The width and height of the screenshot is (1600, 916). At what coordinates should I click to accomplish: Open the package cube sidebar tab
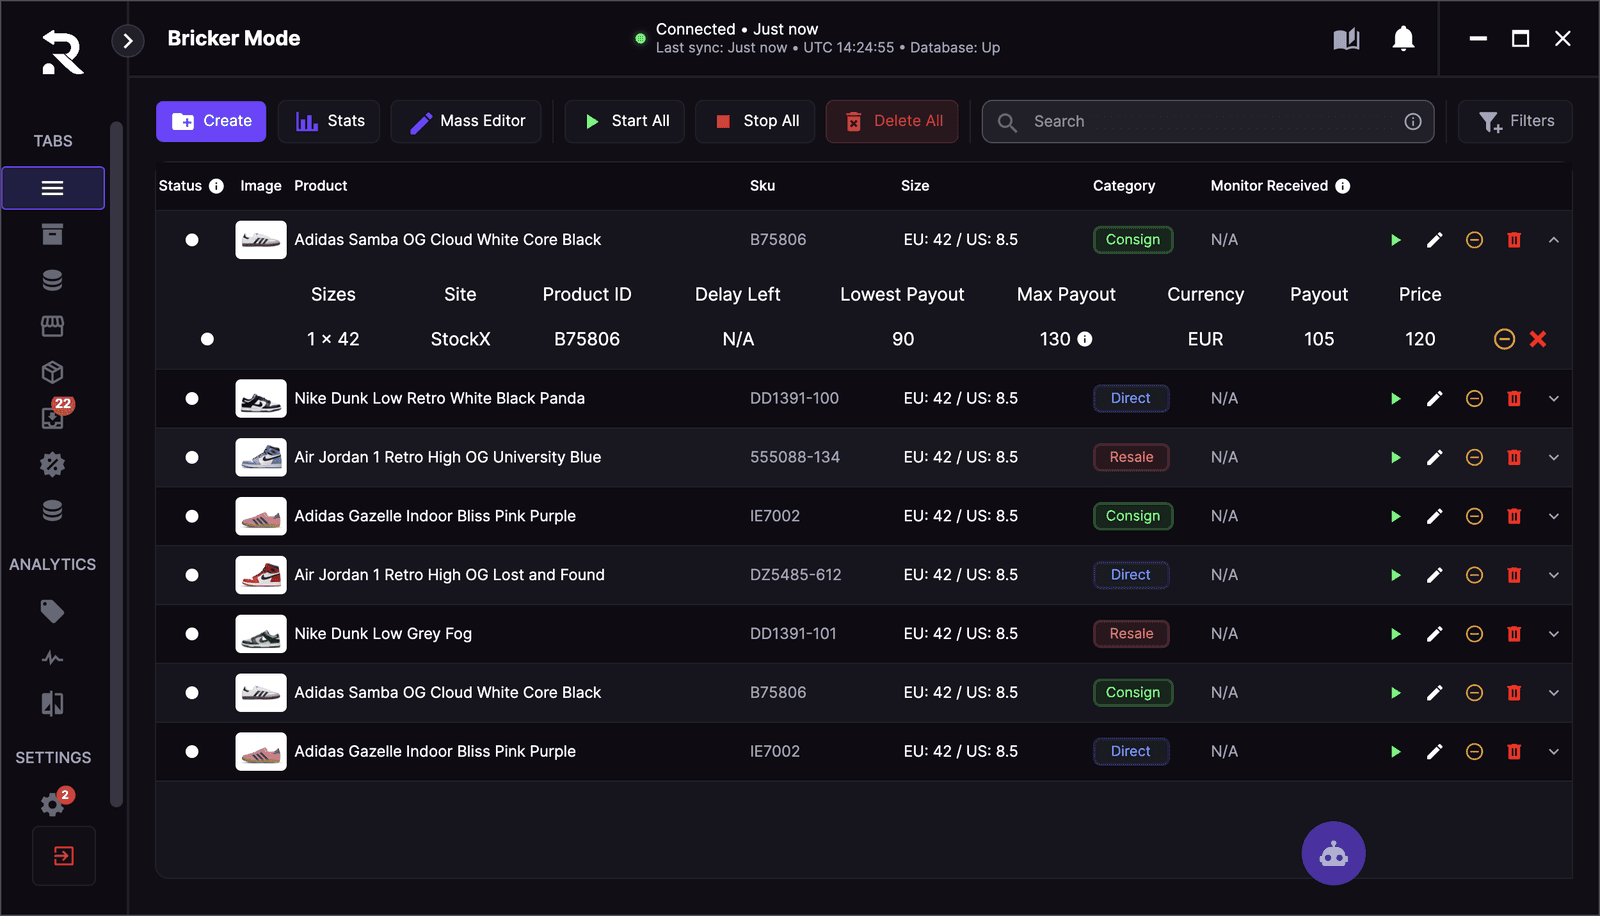click(x=53, y=372)
